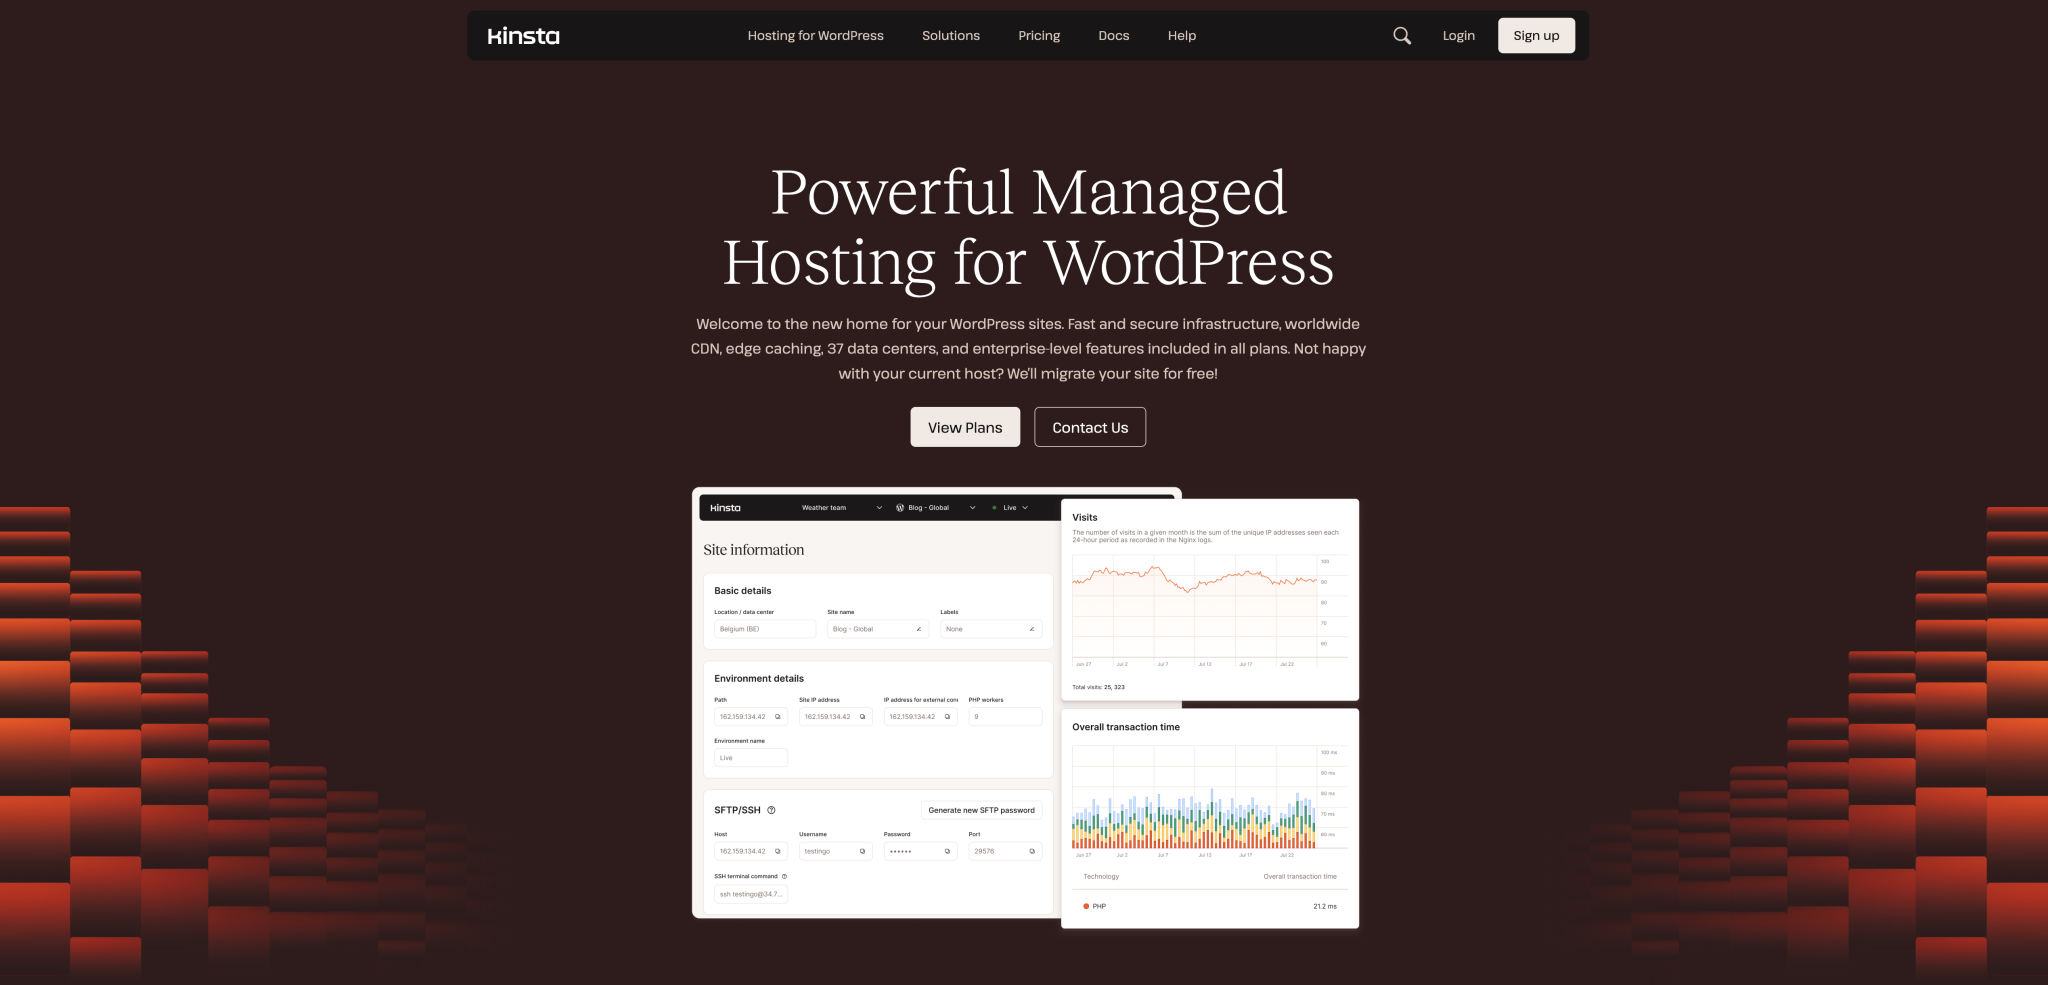
Task: Copy the SFTP password with its copy icon
Action: 947,851
